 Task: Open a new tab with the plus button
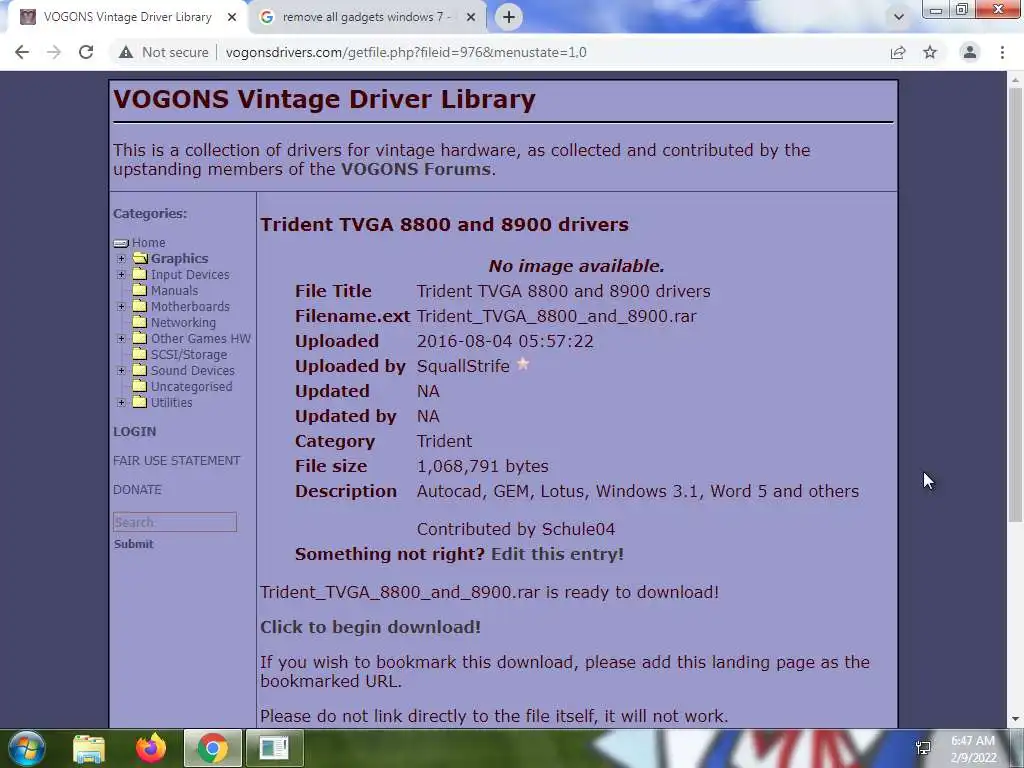tap(509, 17)
